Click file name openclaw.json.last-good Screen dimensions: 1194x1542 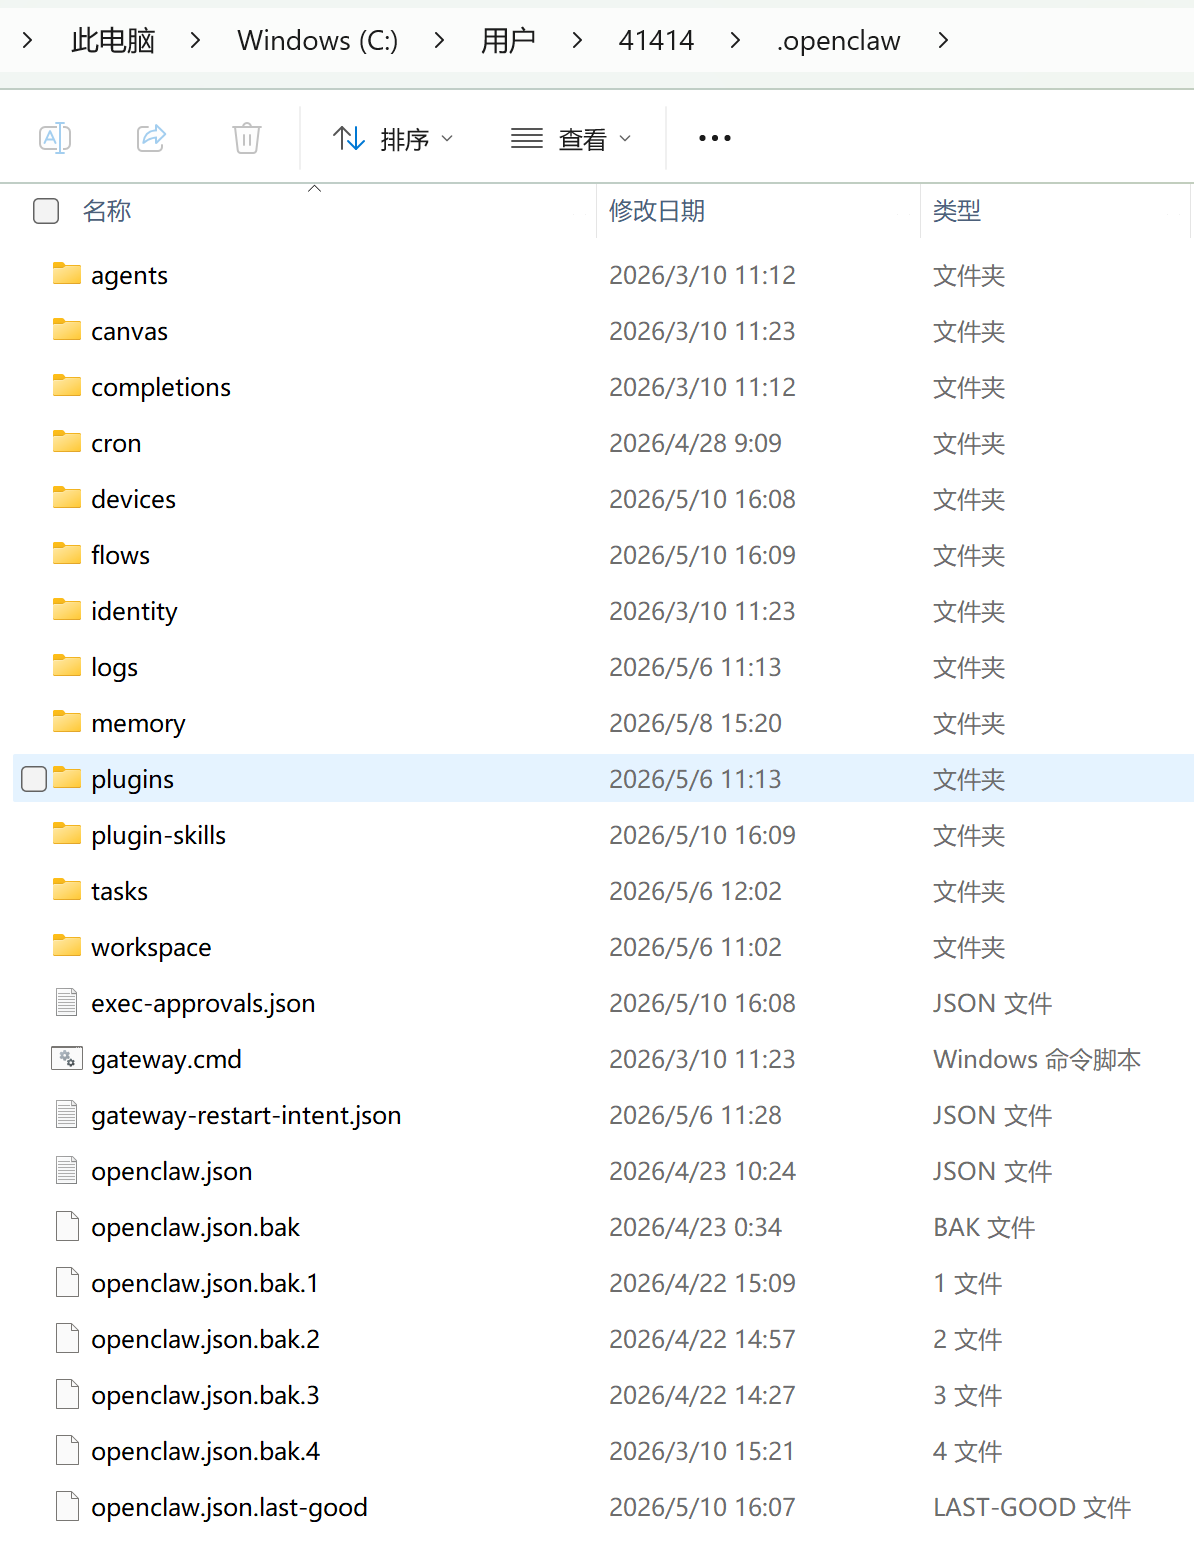tap(229, 1507)
